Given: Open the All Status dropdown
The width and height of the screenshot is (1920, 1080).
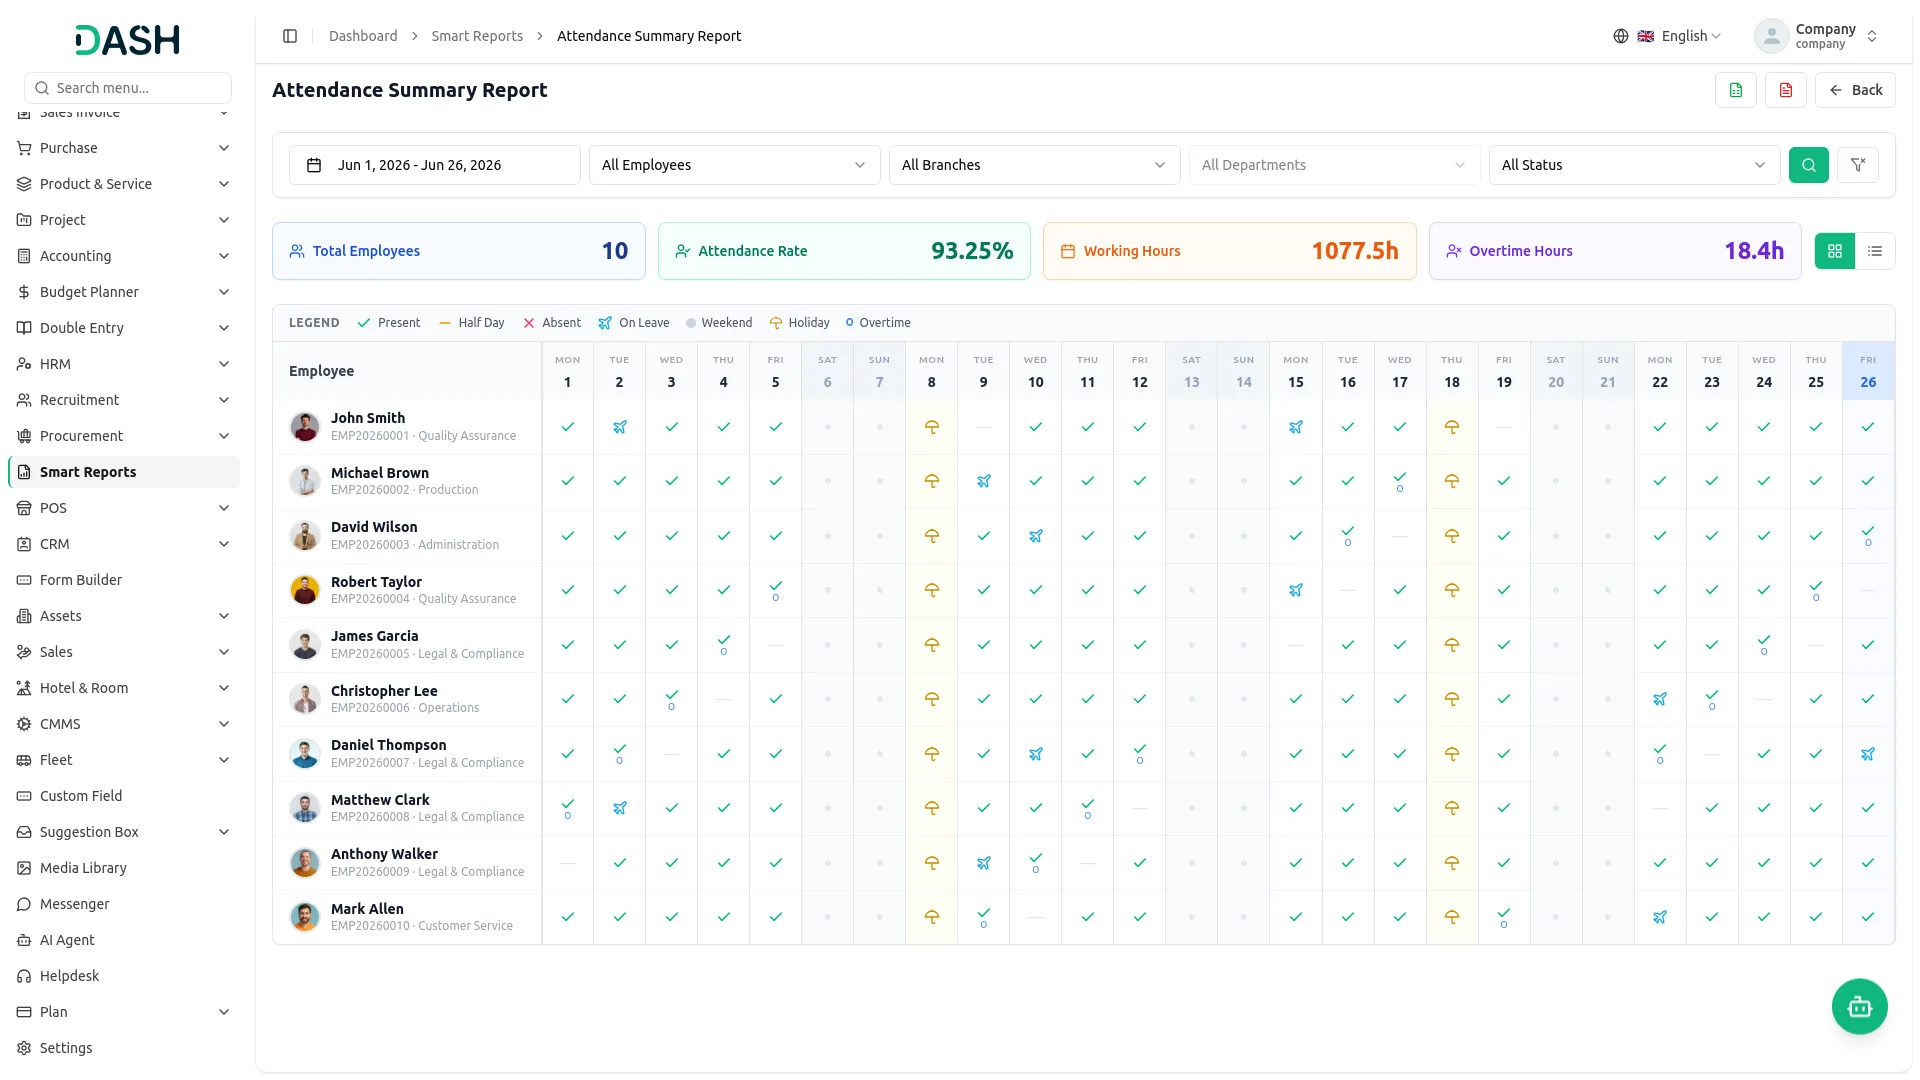Looking at the screenshot, I should tap(1634, 165).
